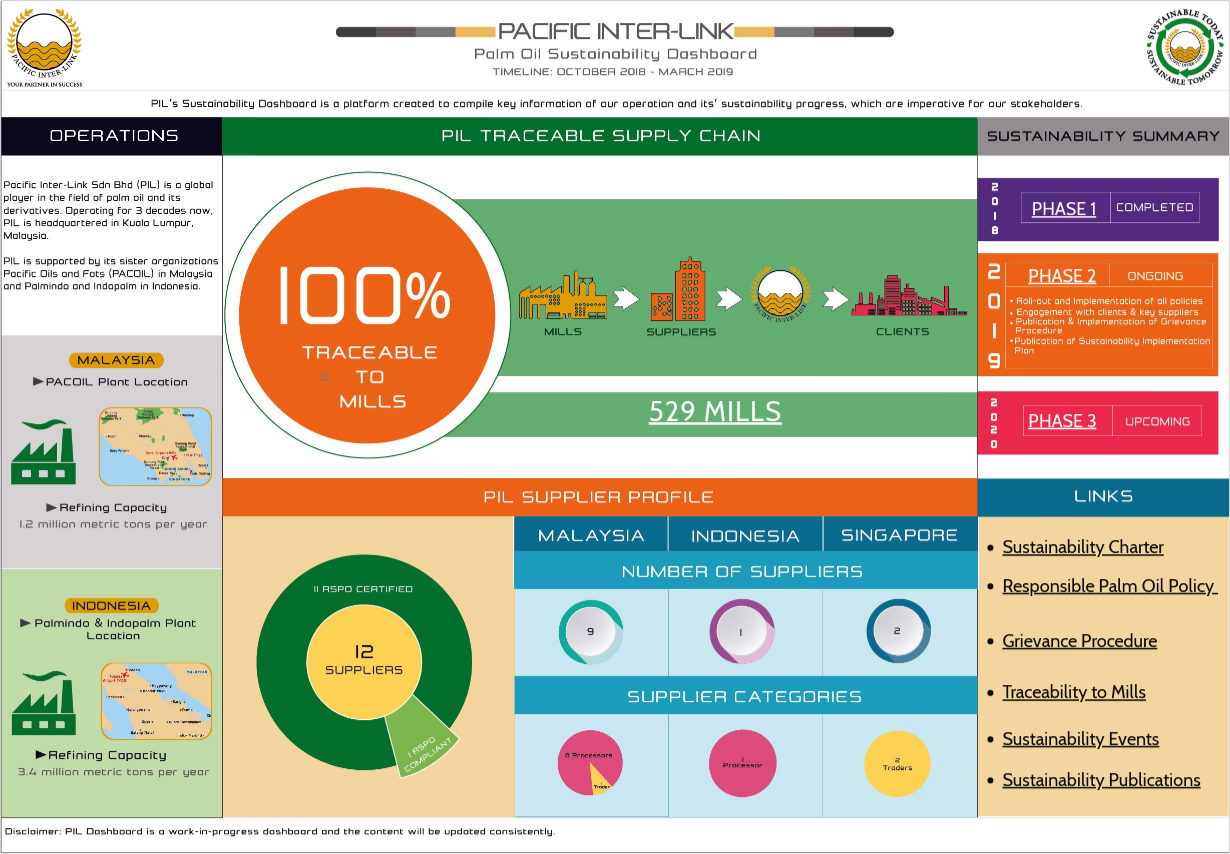Screen dimensions: 1230x854
Task: Open the Sustainability Events link
Action: coord(1080,739)
